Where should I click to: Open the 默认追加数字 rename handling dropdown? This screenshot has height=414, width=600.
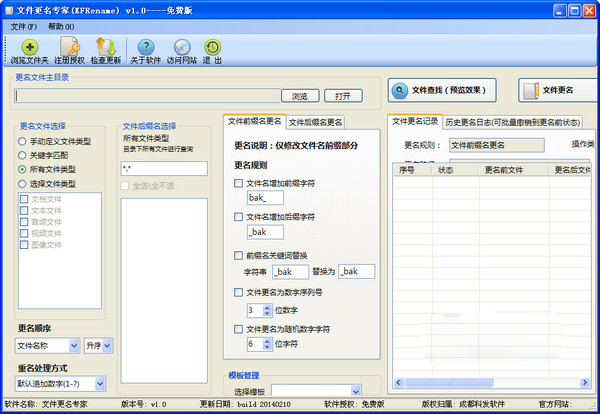pos(62,383)
